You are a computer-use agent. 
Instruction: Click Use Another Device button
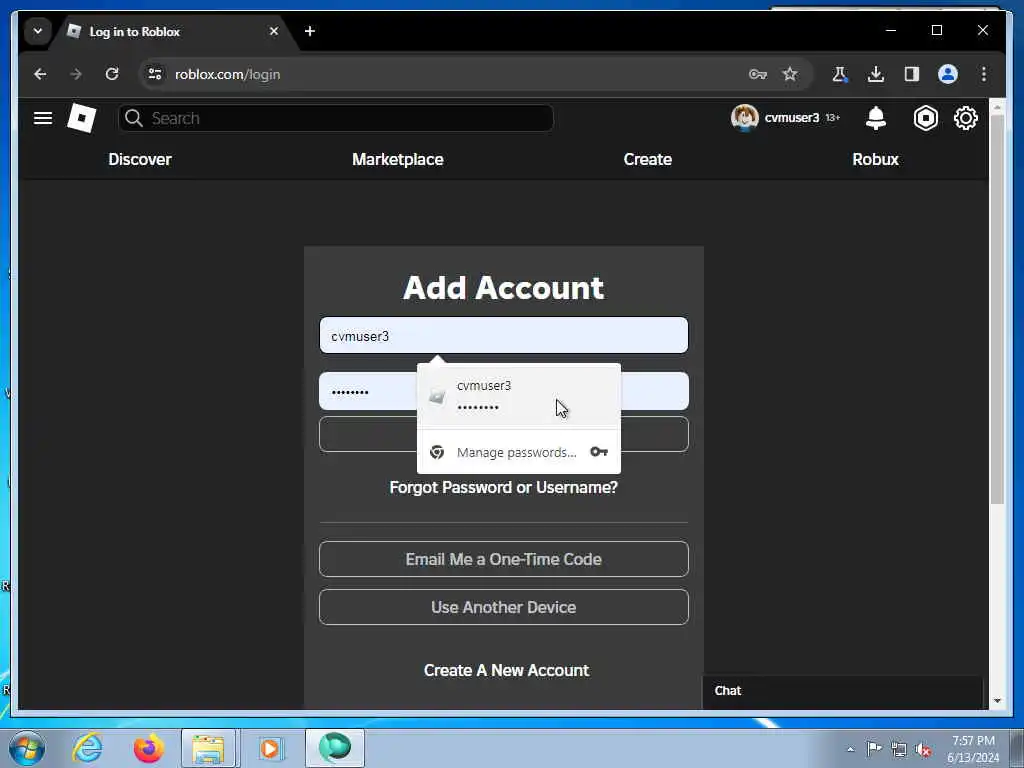click(x=504, y=607)
